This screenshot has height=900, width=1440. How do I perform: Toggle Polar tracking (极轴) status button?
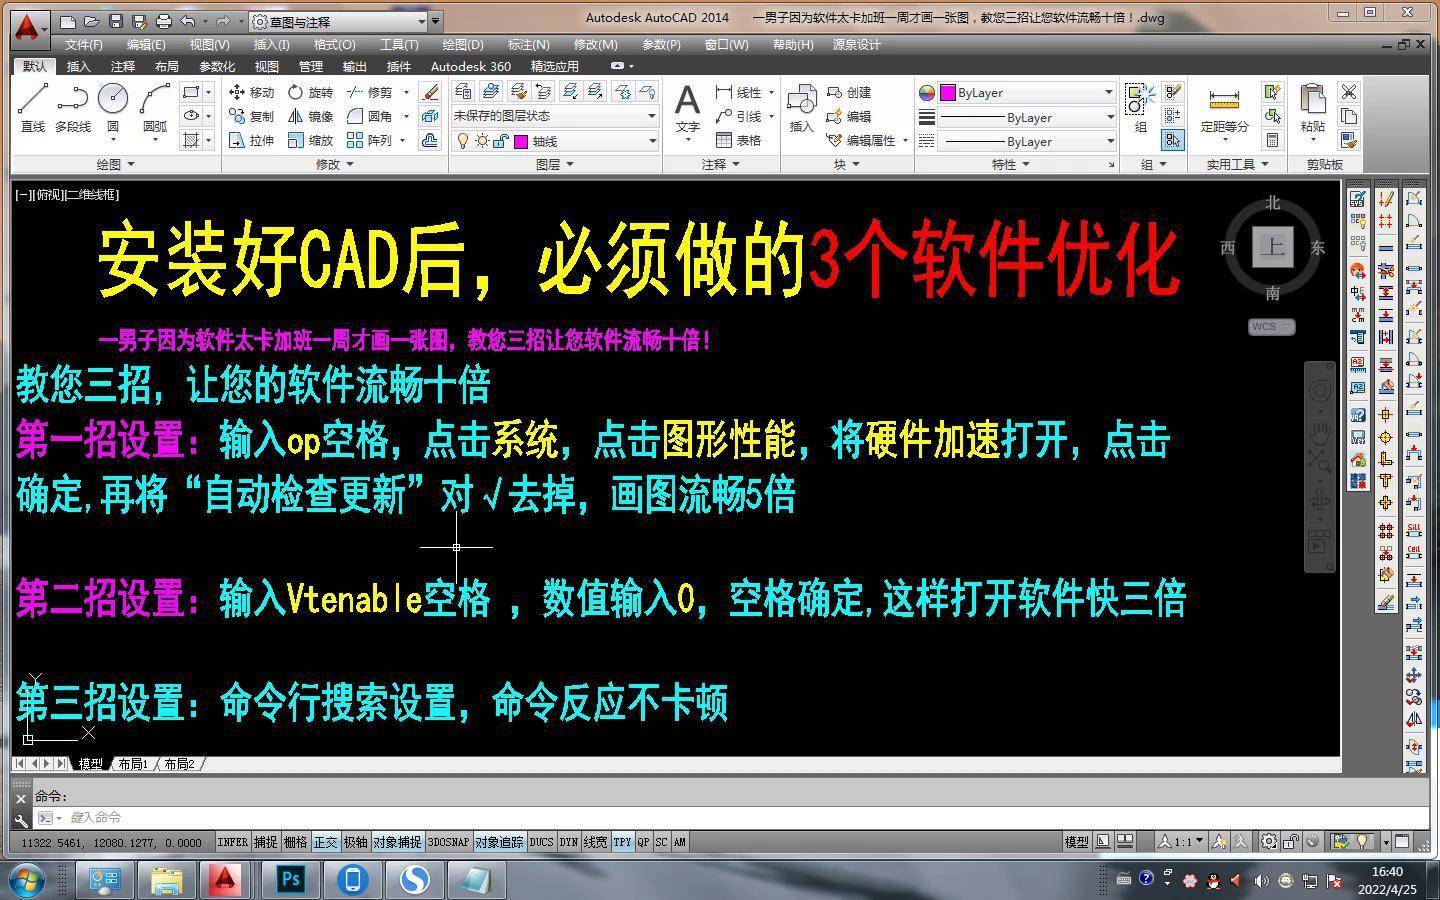[355, 843]
